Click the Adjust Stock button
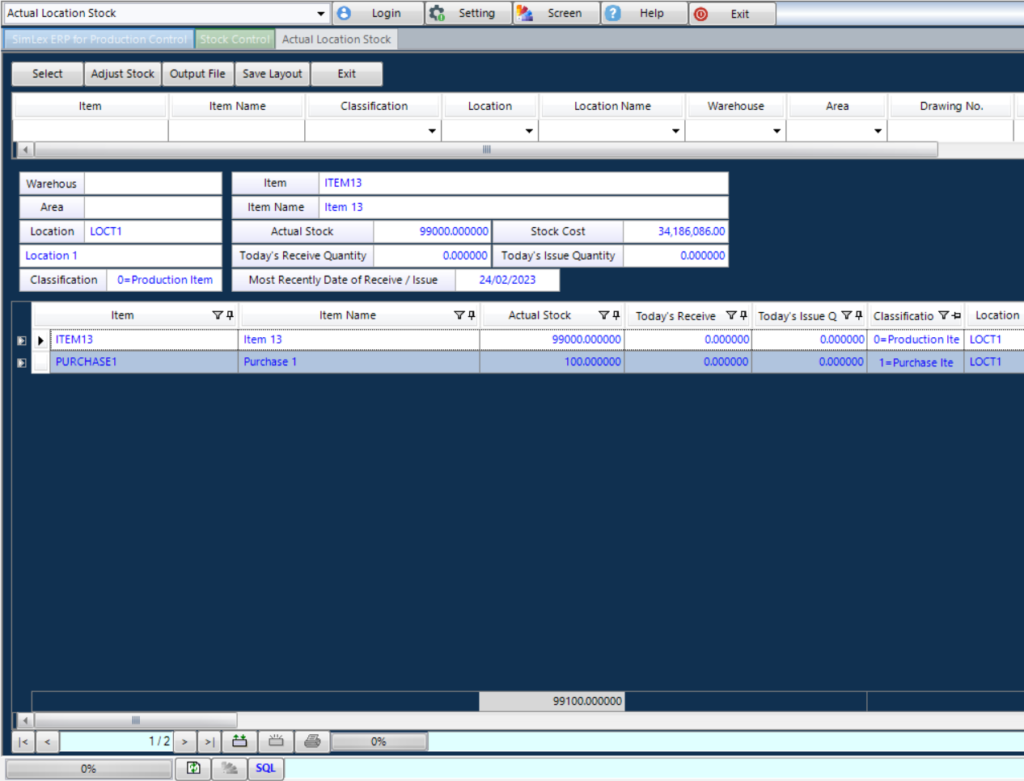This screenshot has height=781, width=1024. pyautogui.click(x=122, y=73)
